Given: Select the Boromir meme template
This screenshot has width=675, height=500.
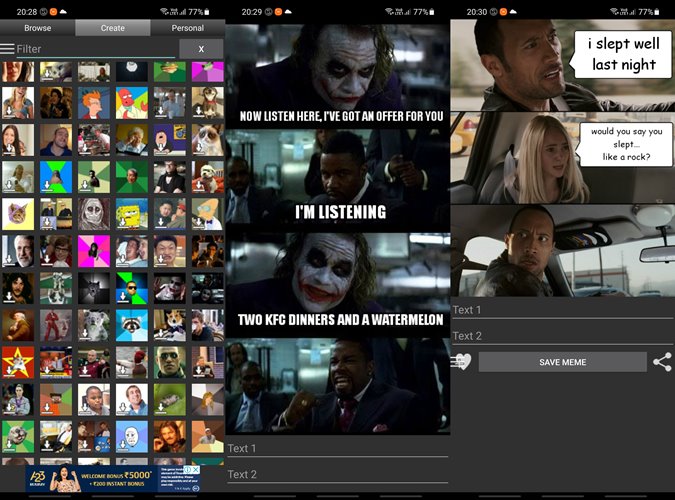Looking at the screenshot, I should [170, 436].
